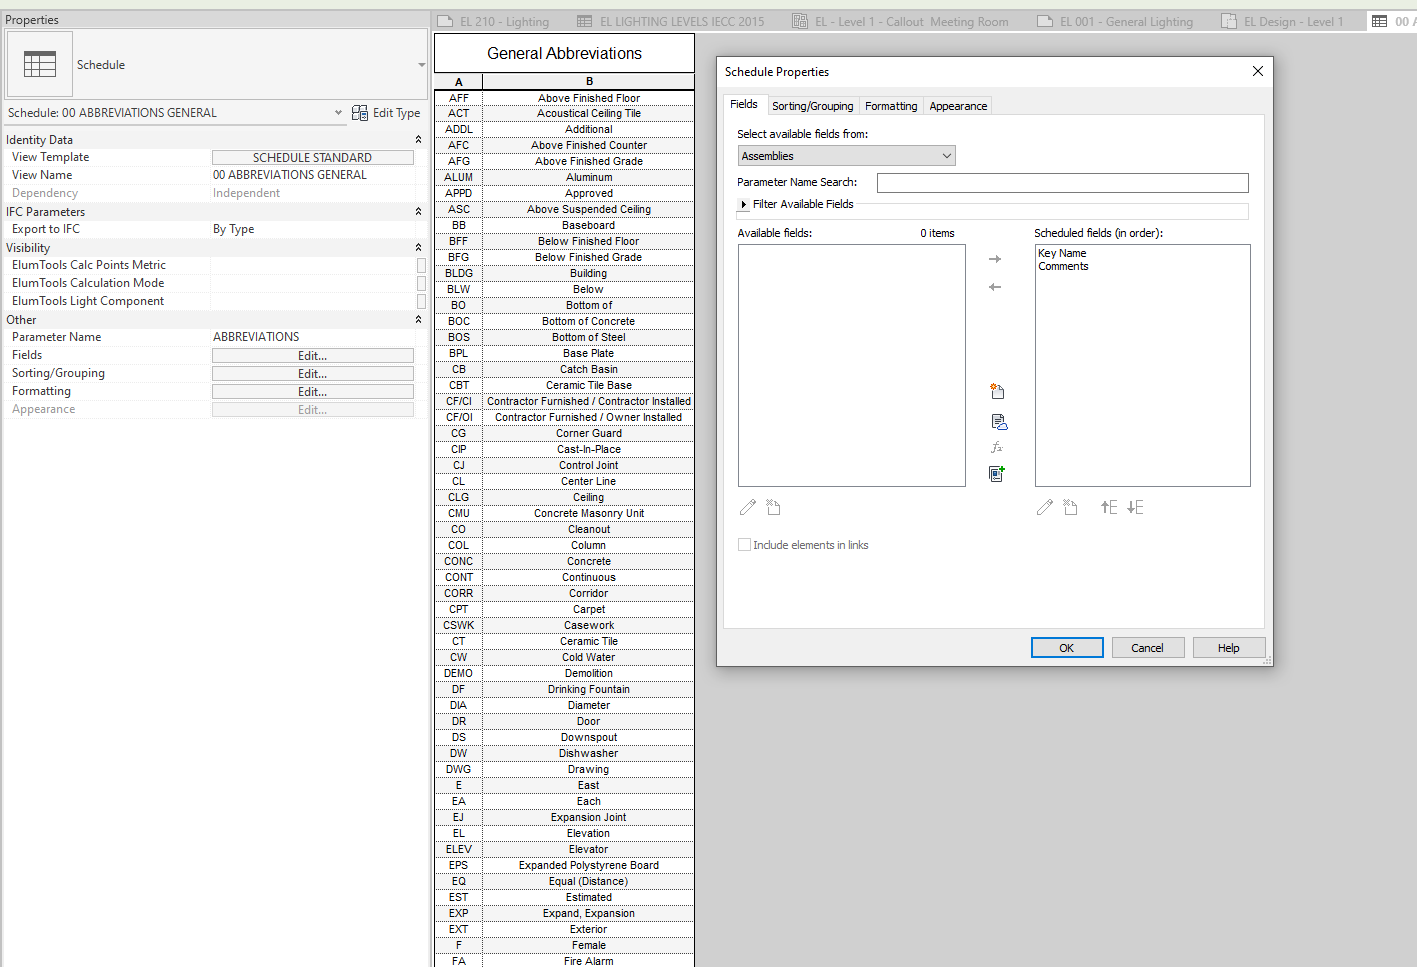
Task: Click the remove parameter left-arrow icon
Action: tap(995, 287)
